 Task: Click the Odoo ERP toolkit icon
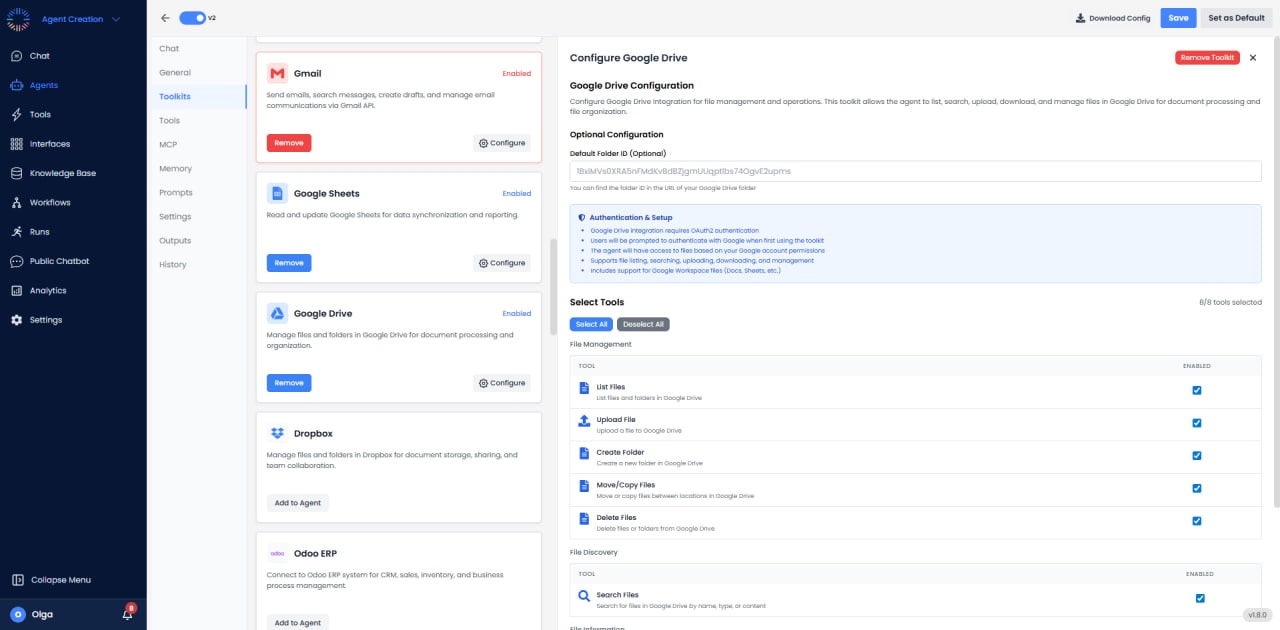point(276,553)
